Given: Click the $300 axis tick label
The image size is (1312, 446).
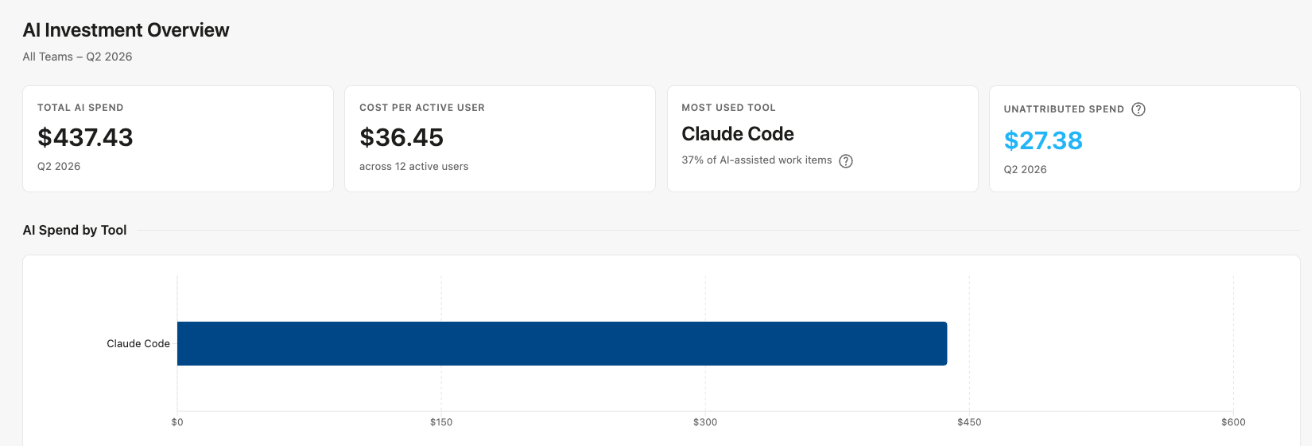Looking at the screenshot, I should [704, 422].
